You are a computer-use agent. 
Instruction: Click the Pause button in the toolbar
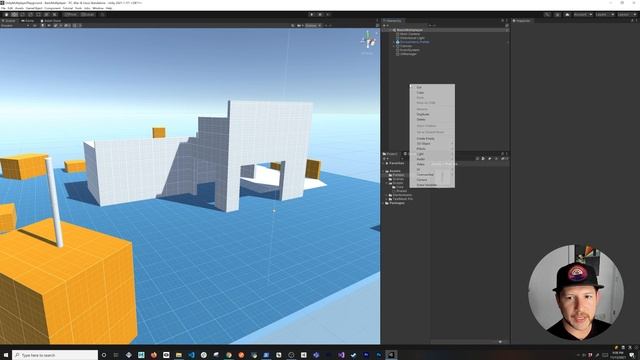pos(320,15)
